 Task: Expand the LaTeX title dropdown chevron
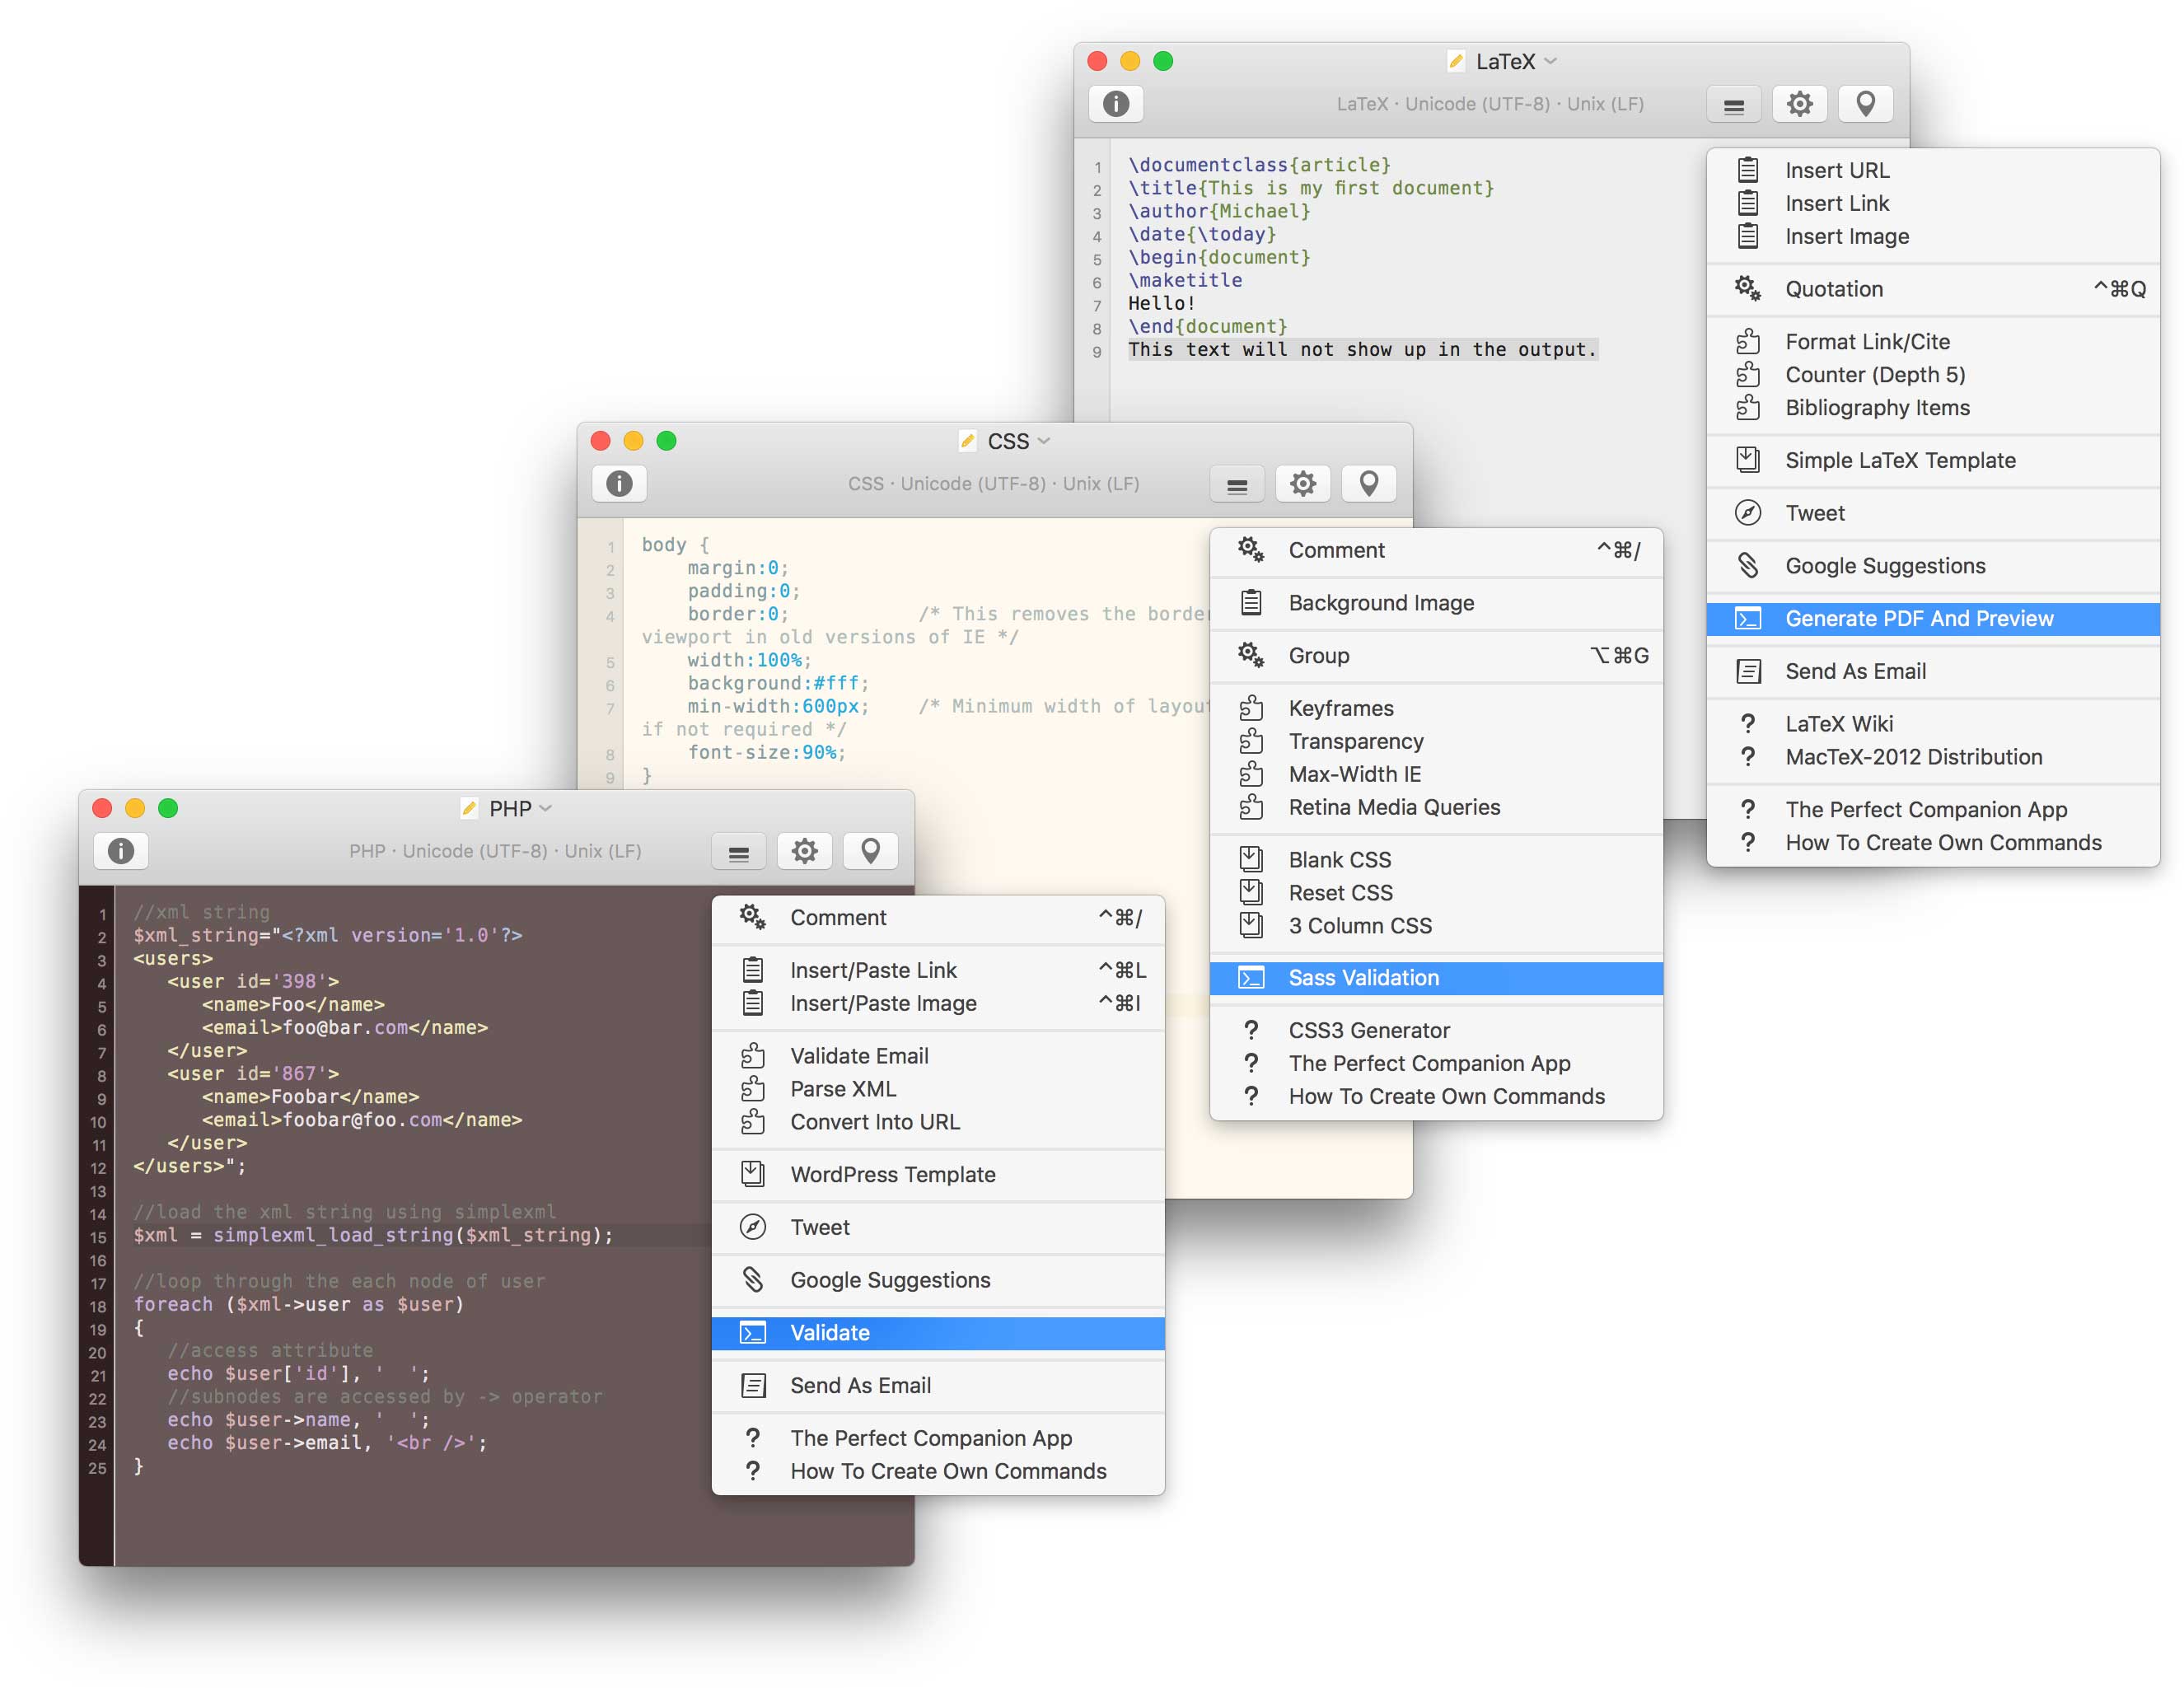pyautogui.click(x=1551, y=61)
